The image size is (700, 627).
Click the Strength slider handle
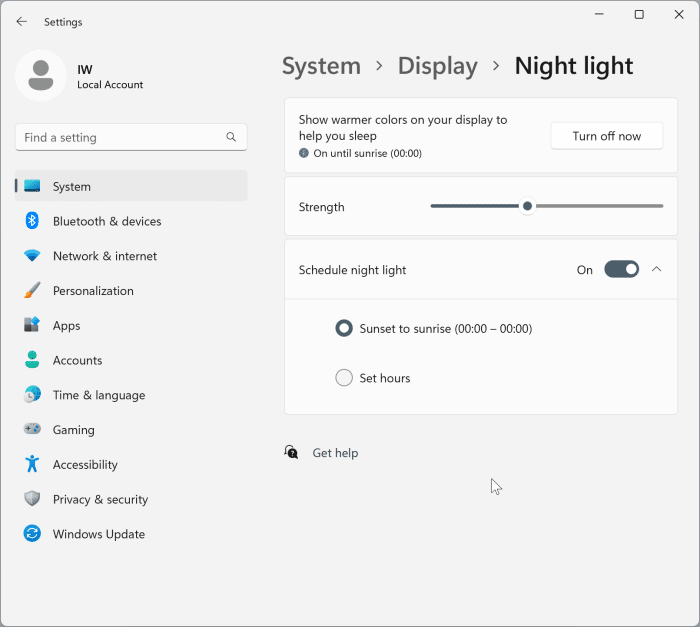click(x=527, y=206)
